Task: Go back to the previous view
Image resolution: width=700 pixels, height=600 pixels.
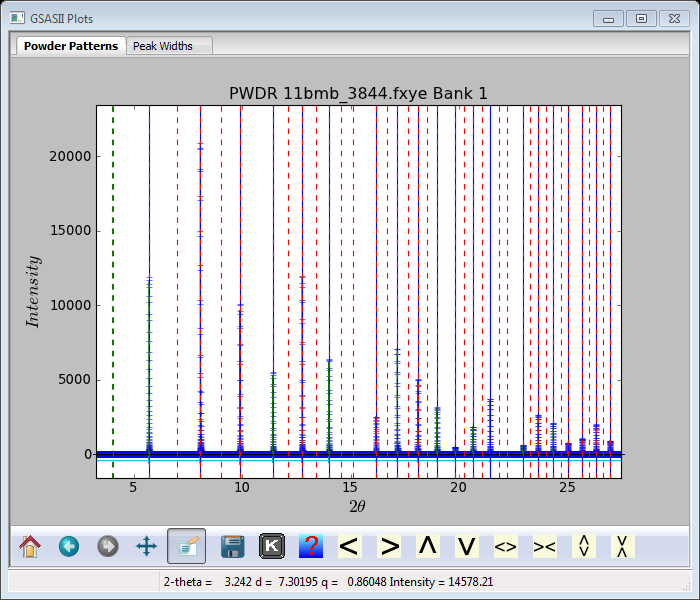Action: point(69,546)
